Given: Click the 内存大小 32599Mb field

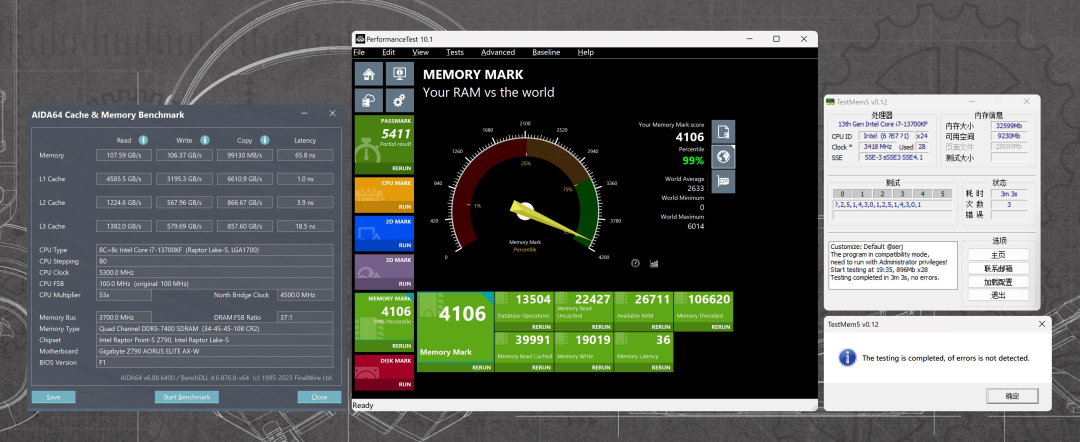Looking at the screenshot, I should pyautogui.click(x=1010, y=126).
